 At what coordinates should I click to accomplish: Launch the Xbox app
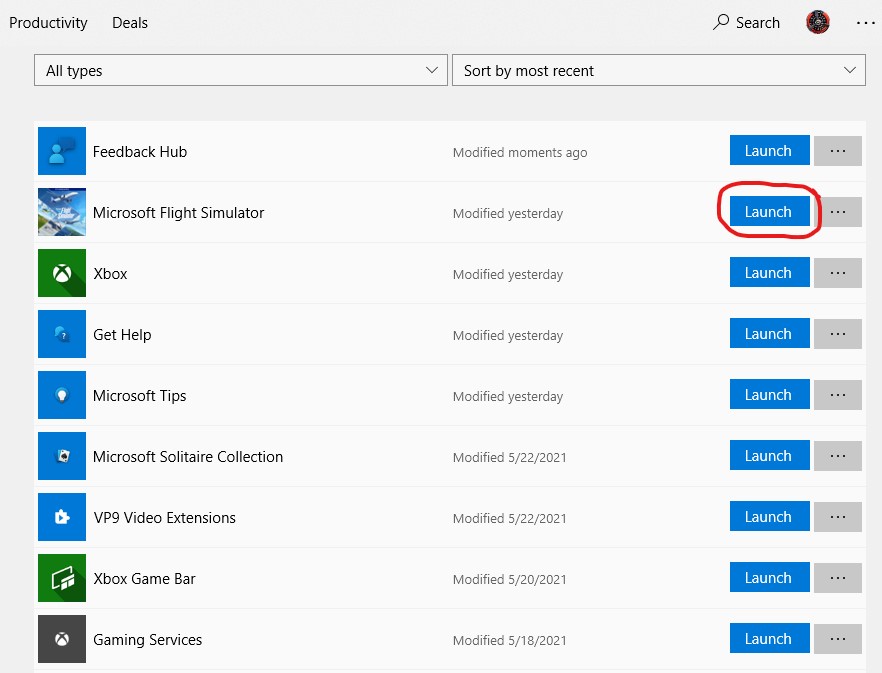[770, 272]
